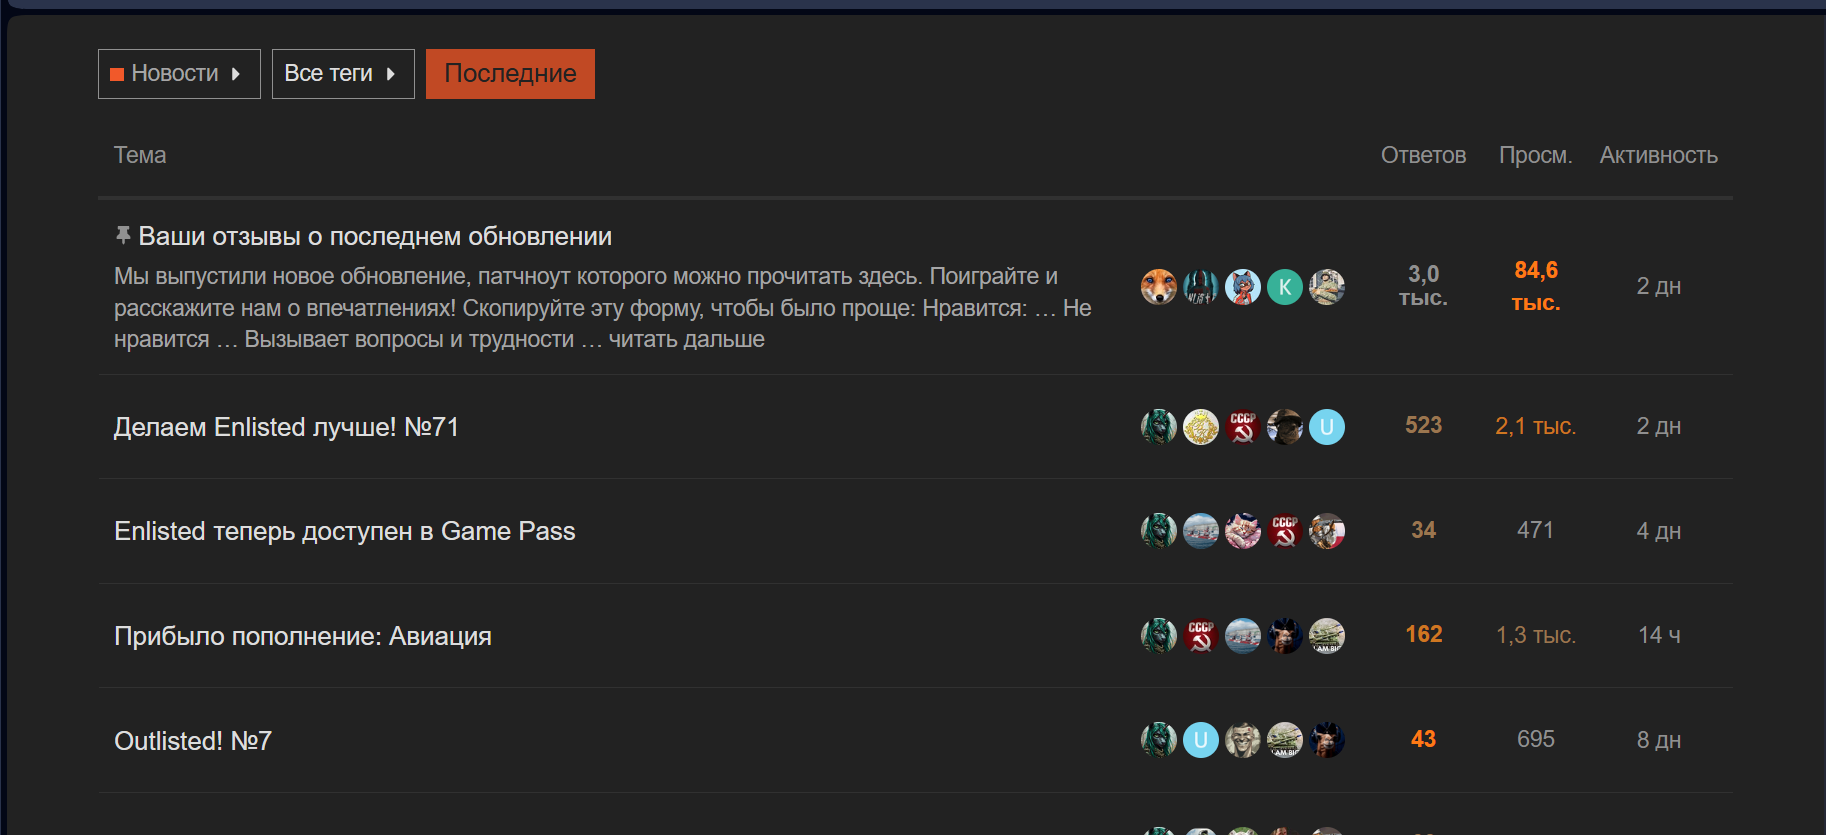Click tank avatar in Outlisted! №7 row
The image size is (1826, 835).
(x=1285, y=740)
